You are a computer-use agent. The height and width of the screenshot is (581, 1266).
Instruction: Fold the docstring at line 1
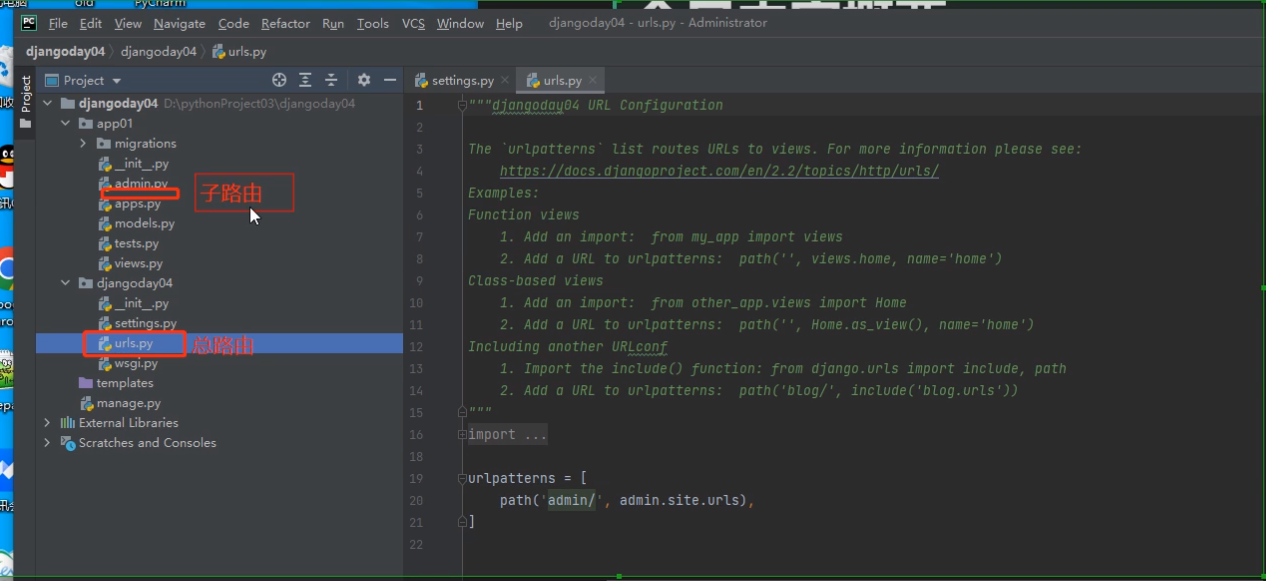pyautogui.click(x=463, y=105)
